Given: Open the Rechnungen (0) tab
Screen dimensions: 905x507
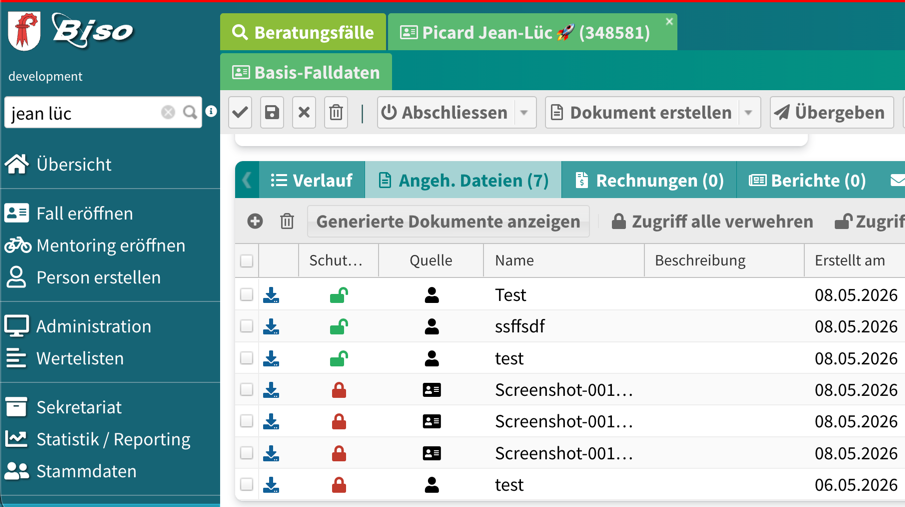Looking at the screenshot, I should click(649, 180).
